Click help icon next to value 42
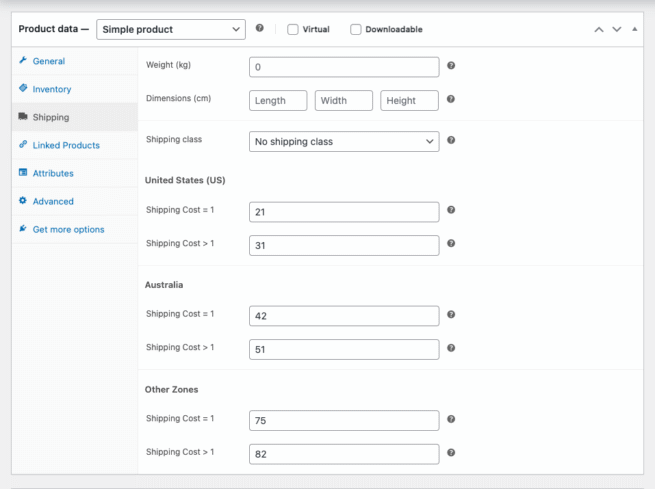 451,315
